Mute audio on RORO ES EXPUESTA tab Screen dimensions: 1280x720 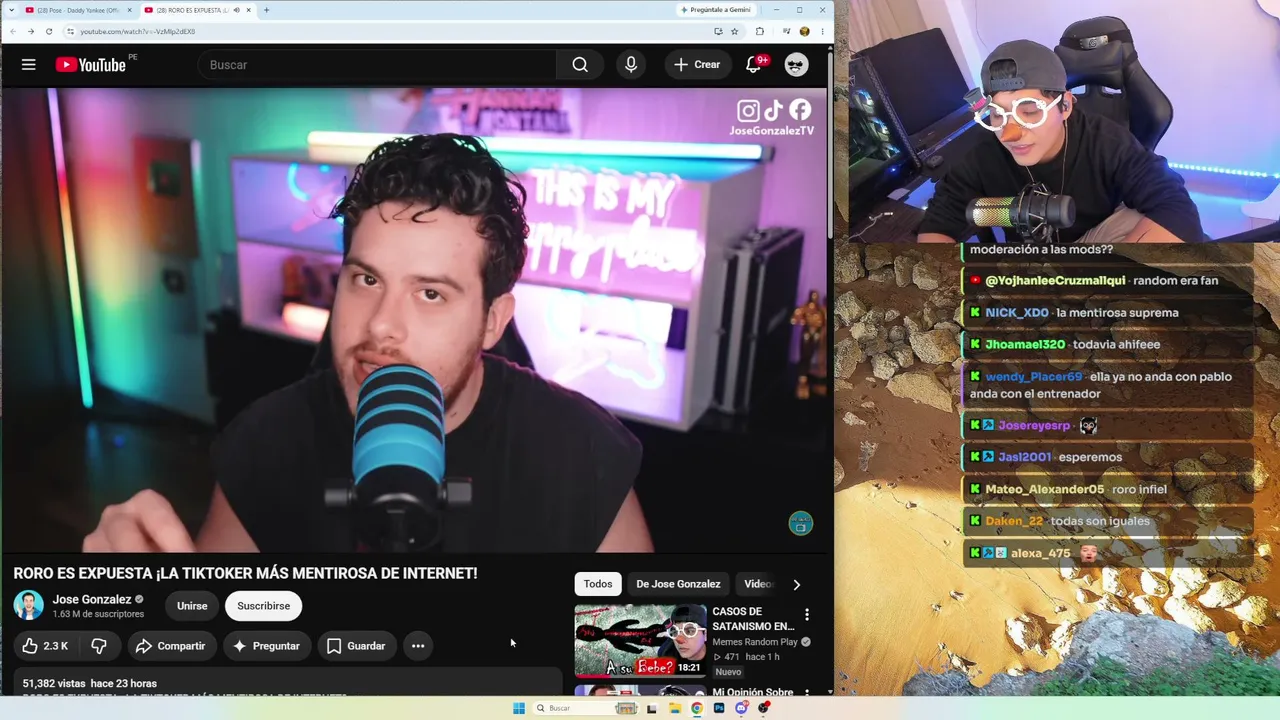(x=236, y=10)
